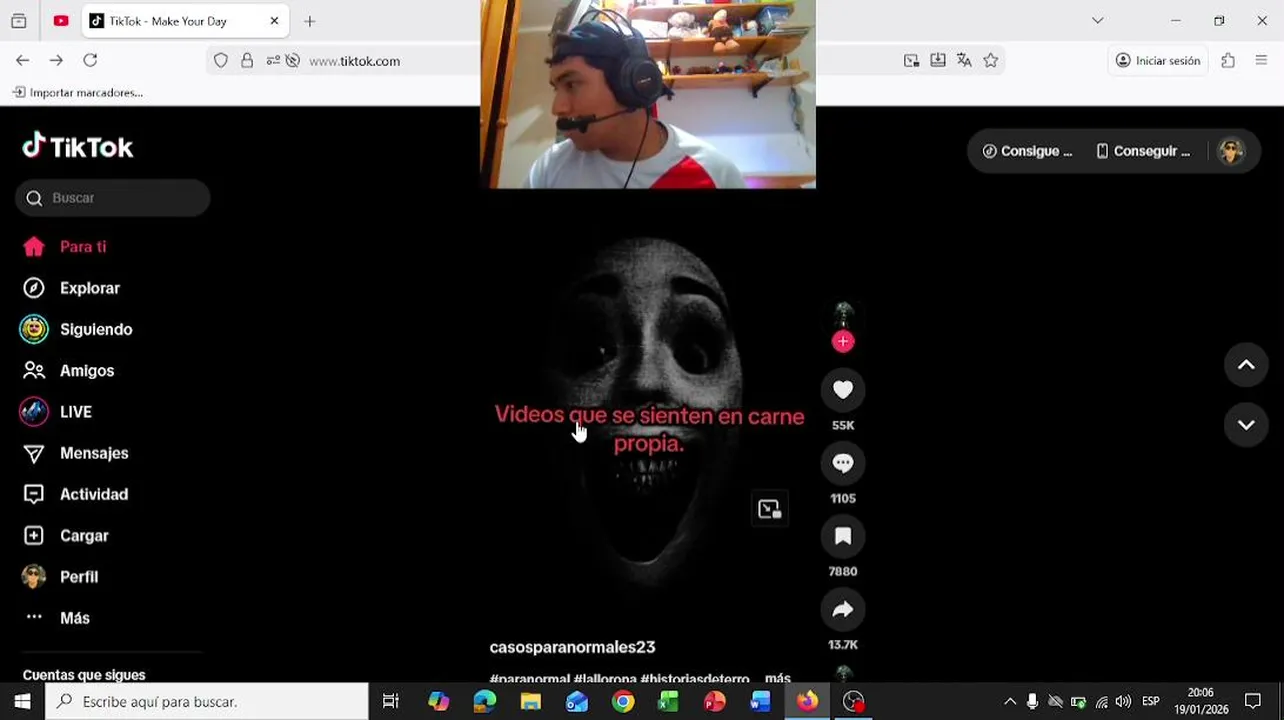
Task: Open the Cargar upload page
Action: [x=65, y=536]
